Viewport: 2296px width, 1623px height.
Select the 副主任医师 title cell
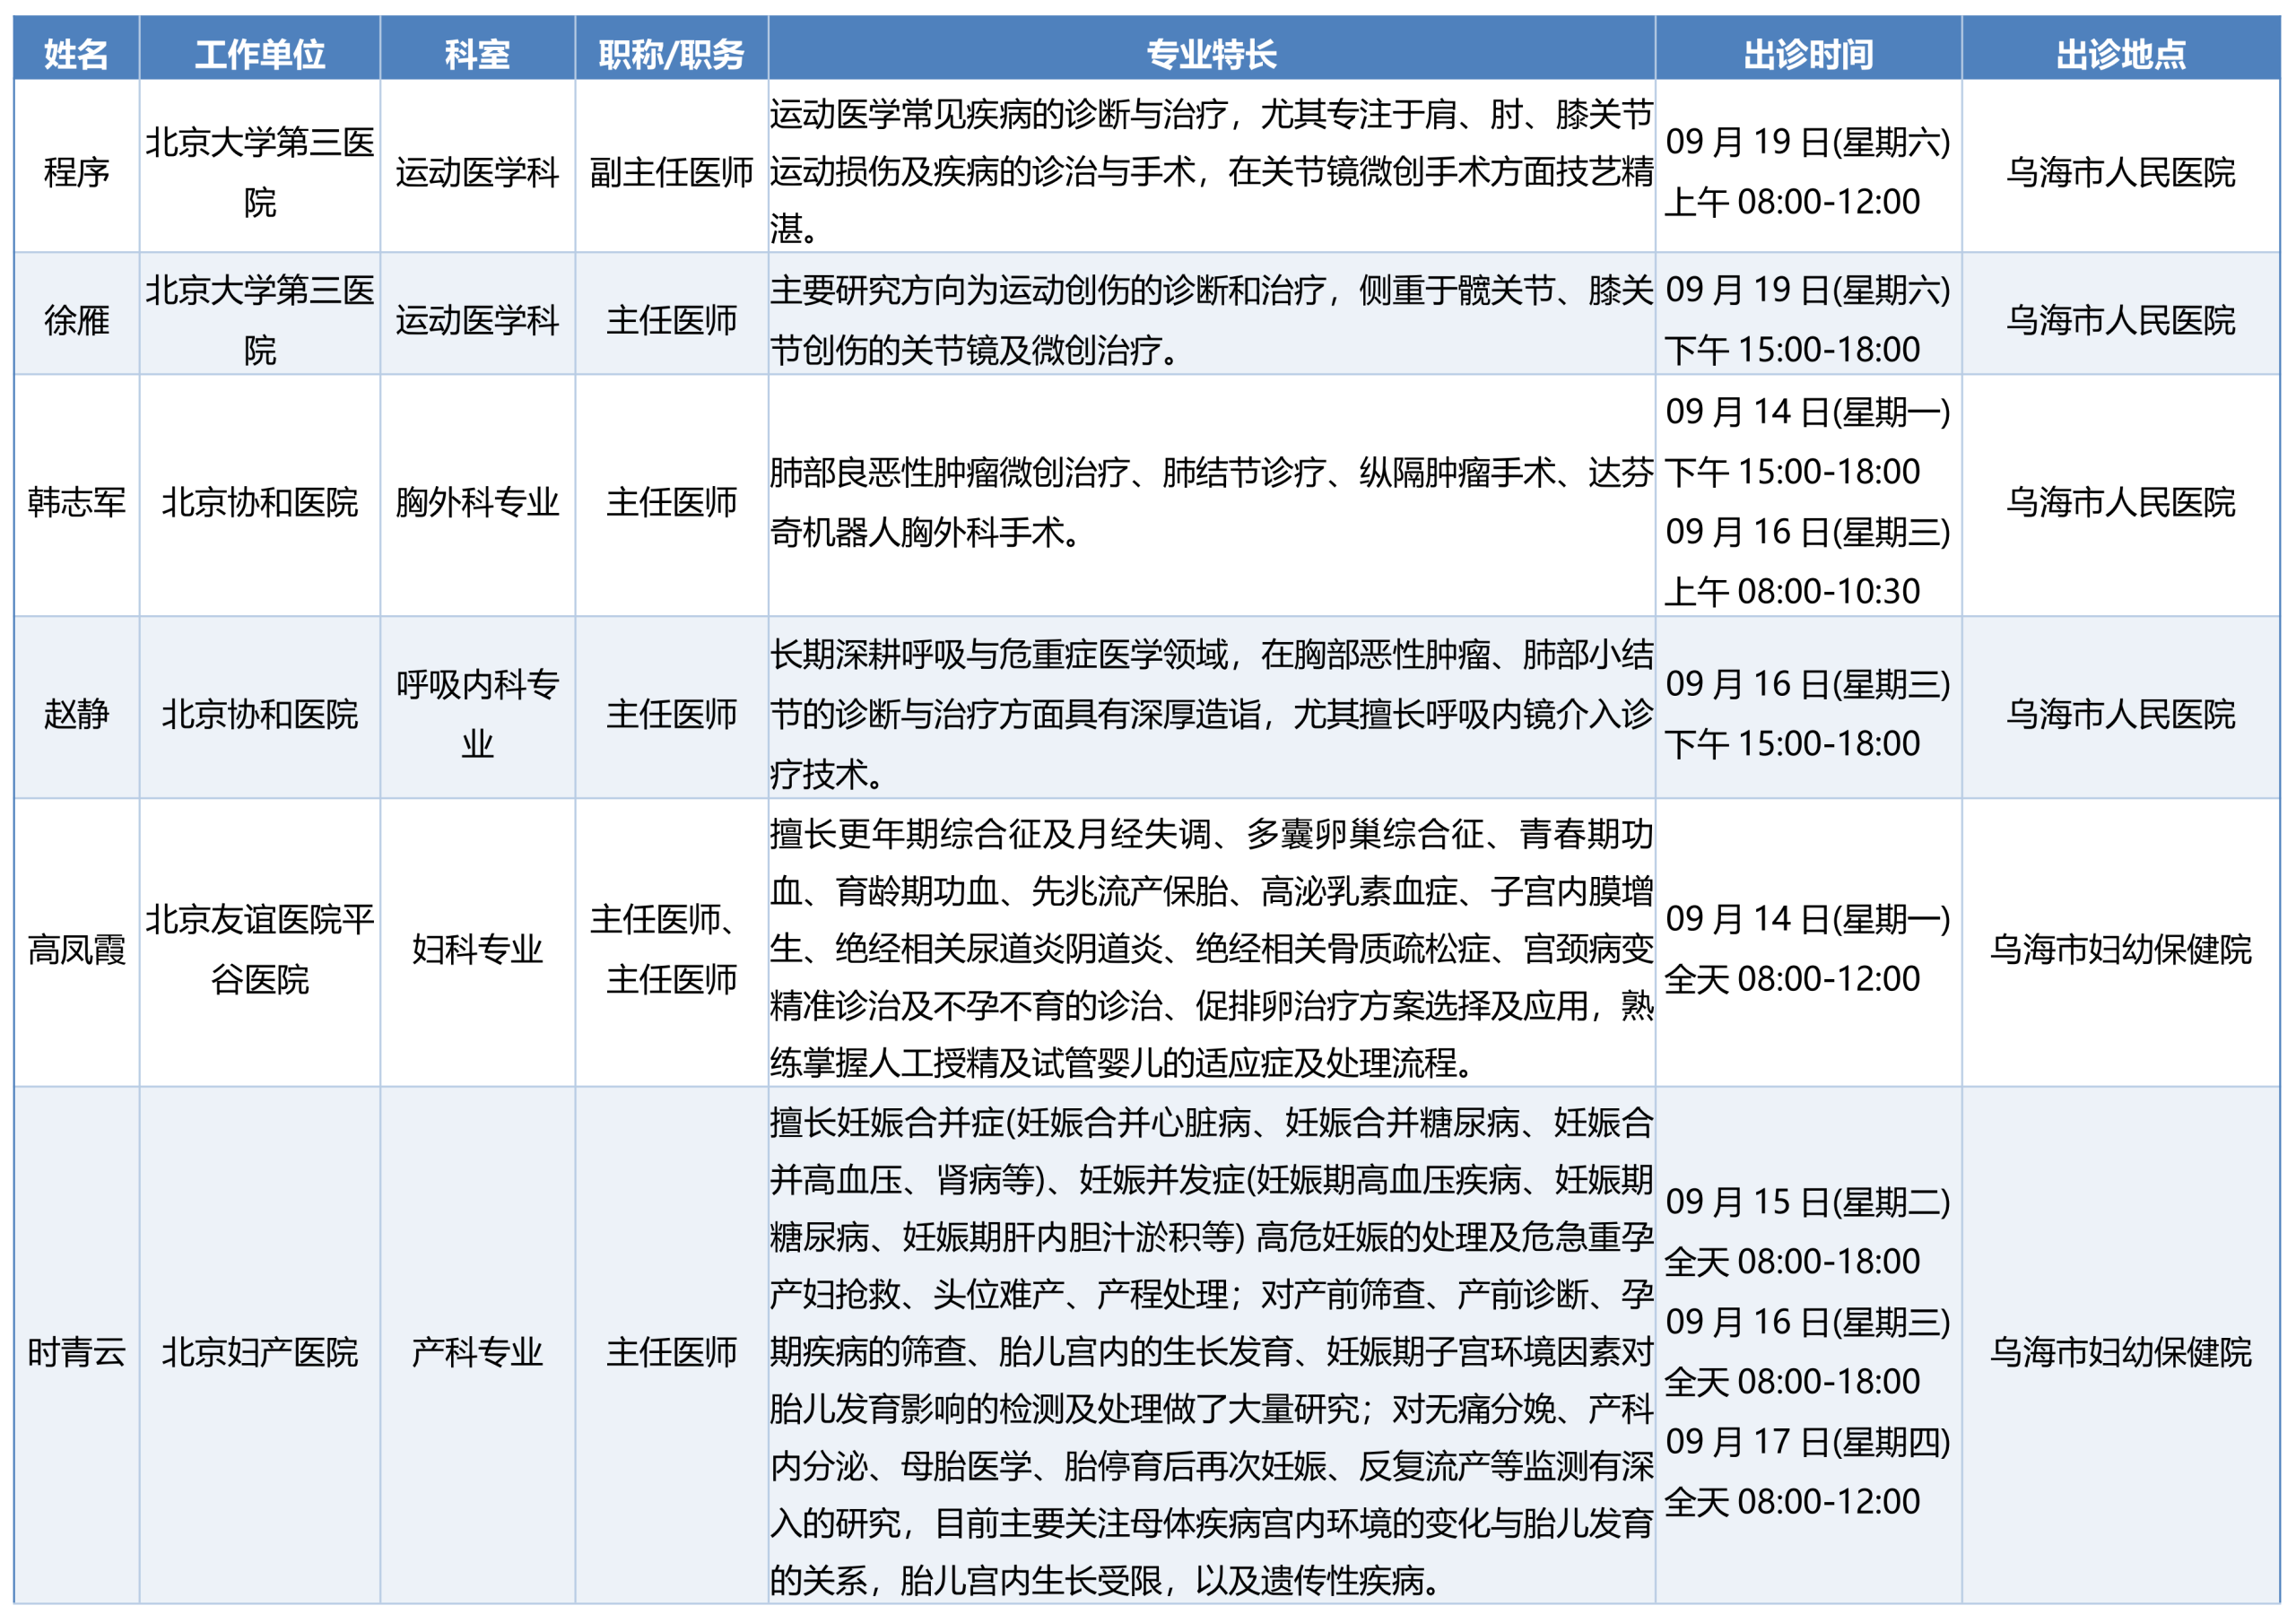tap(671, 172)
